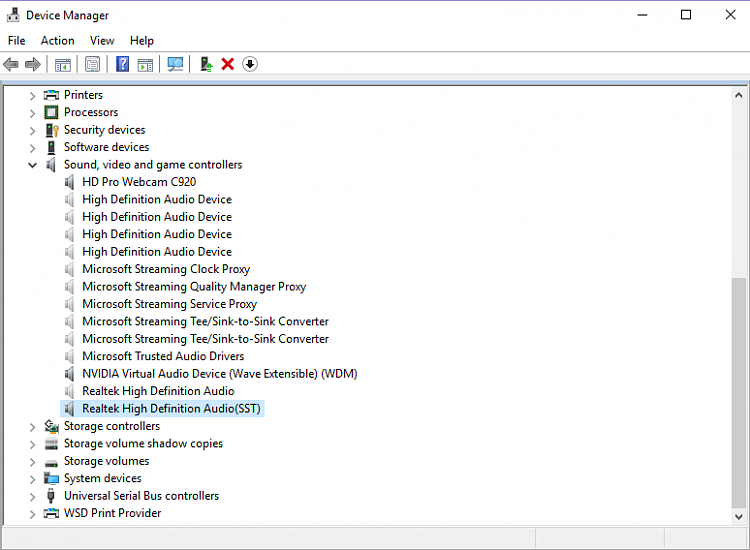Screen dimensions: 750x550
Task: Click the Properties toolbar icon
Action: (92, 64)
